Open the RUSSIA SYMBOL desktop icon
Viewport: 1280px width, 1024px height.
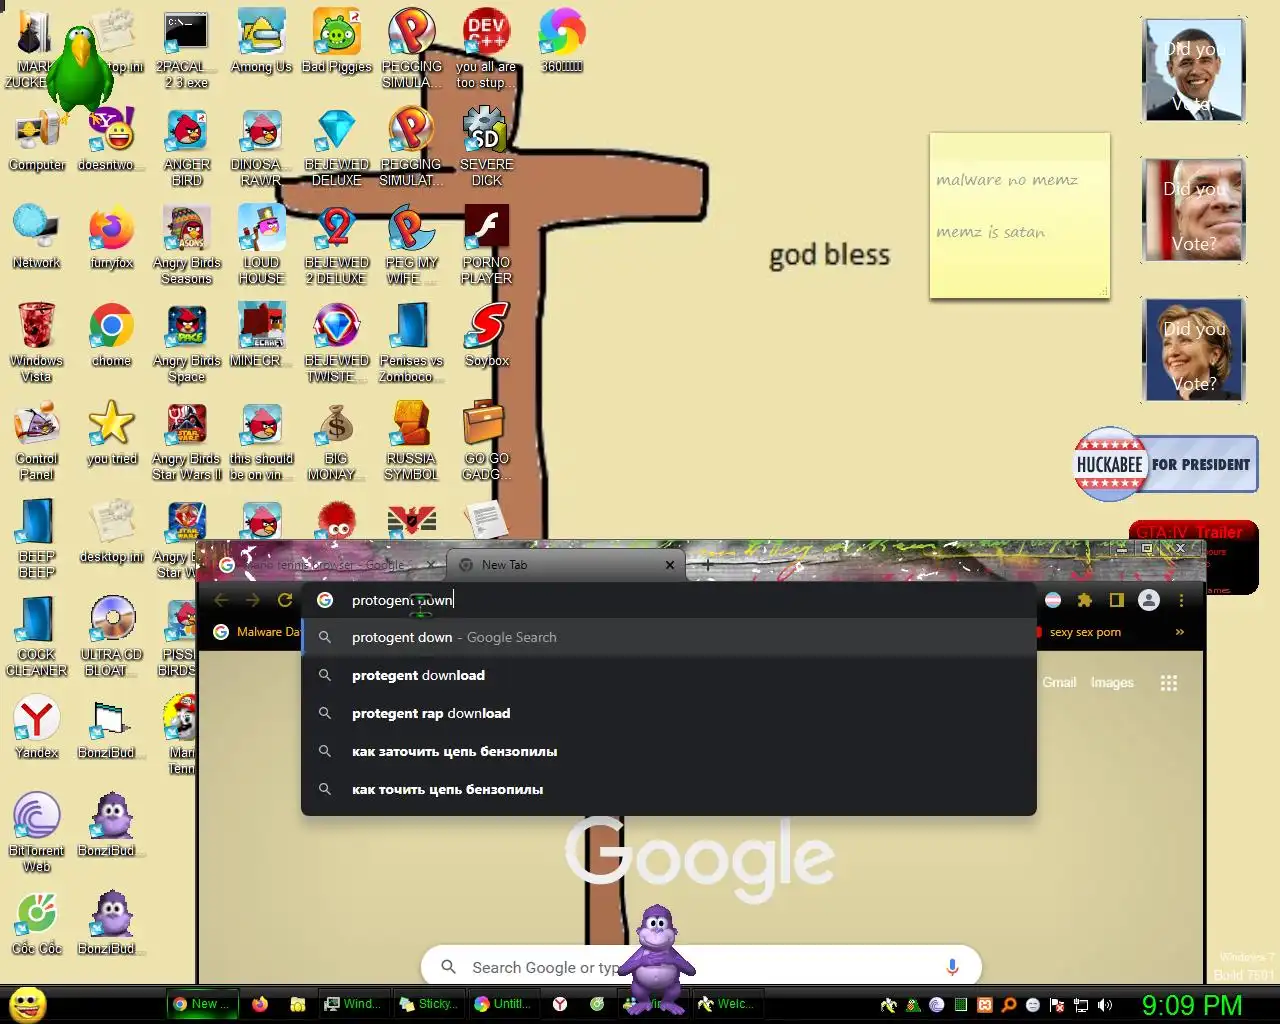click(411, 442)
